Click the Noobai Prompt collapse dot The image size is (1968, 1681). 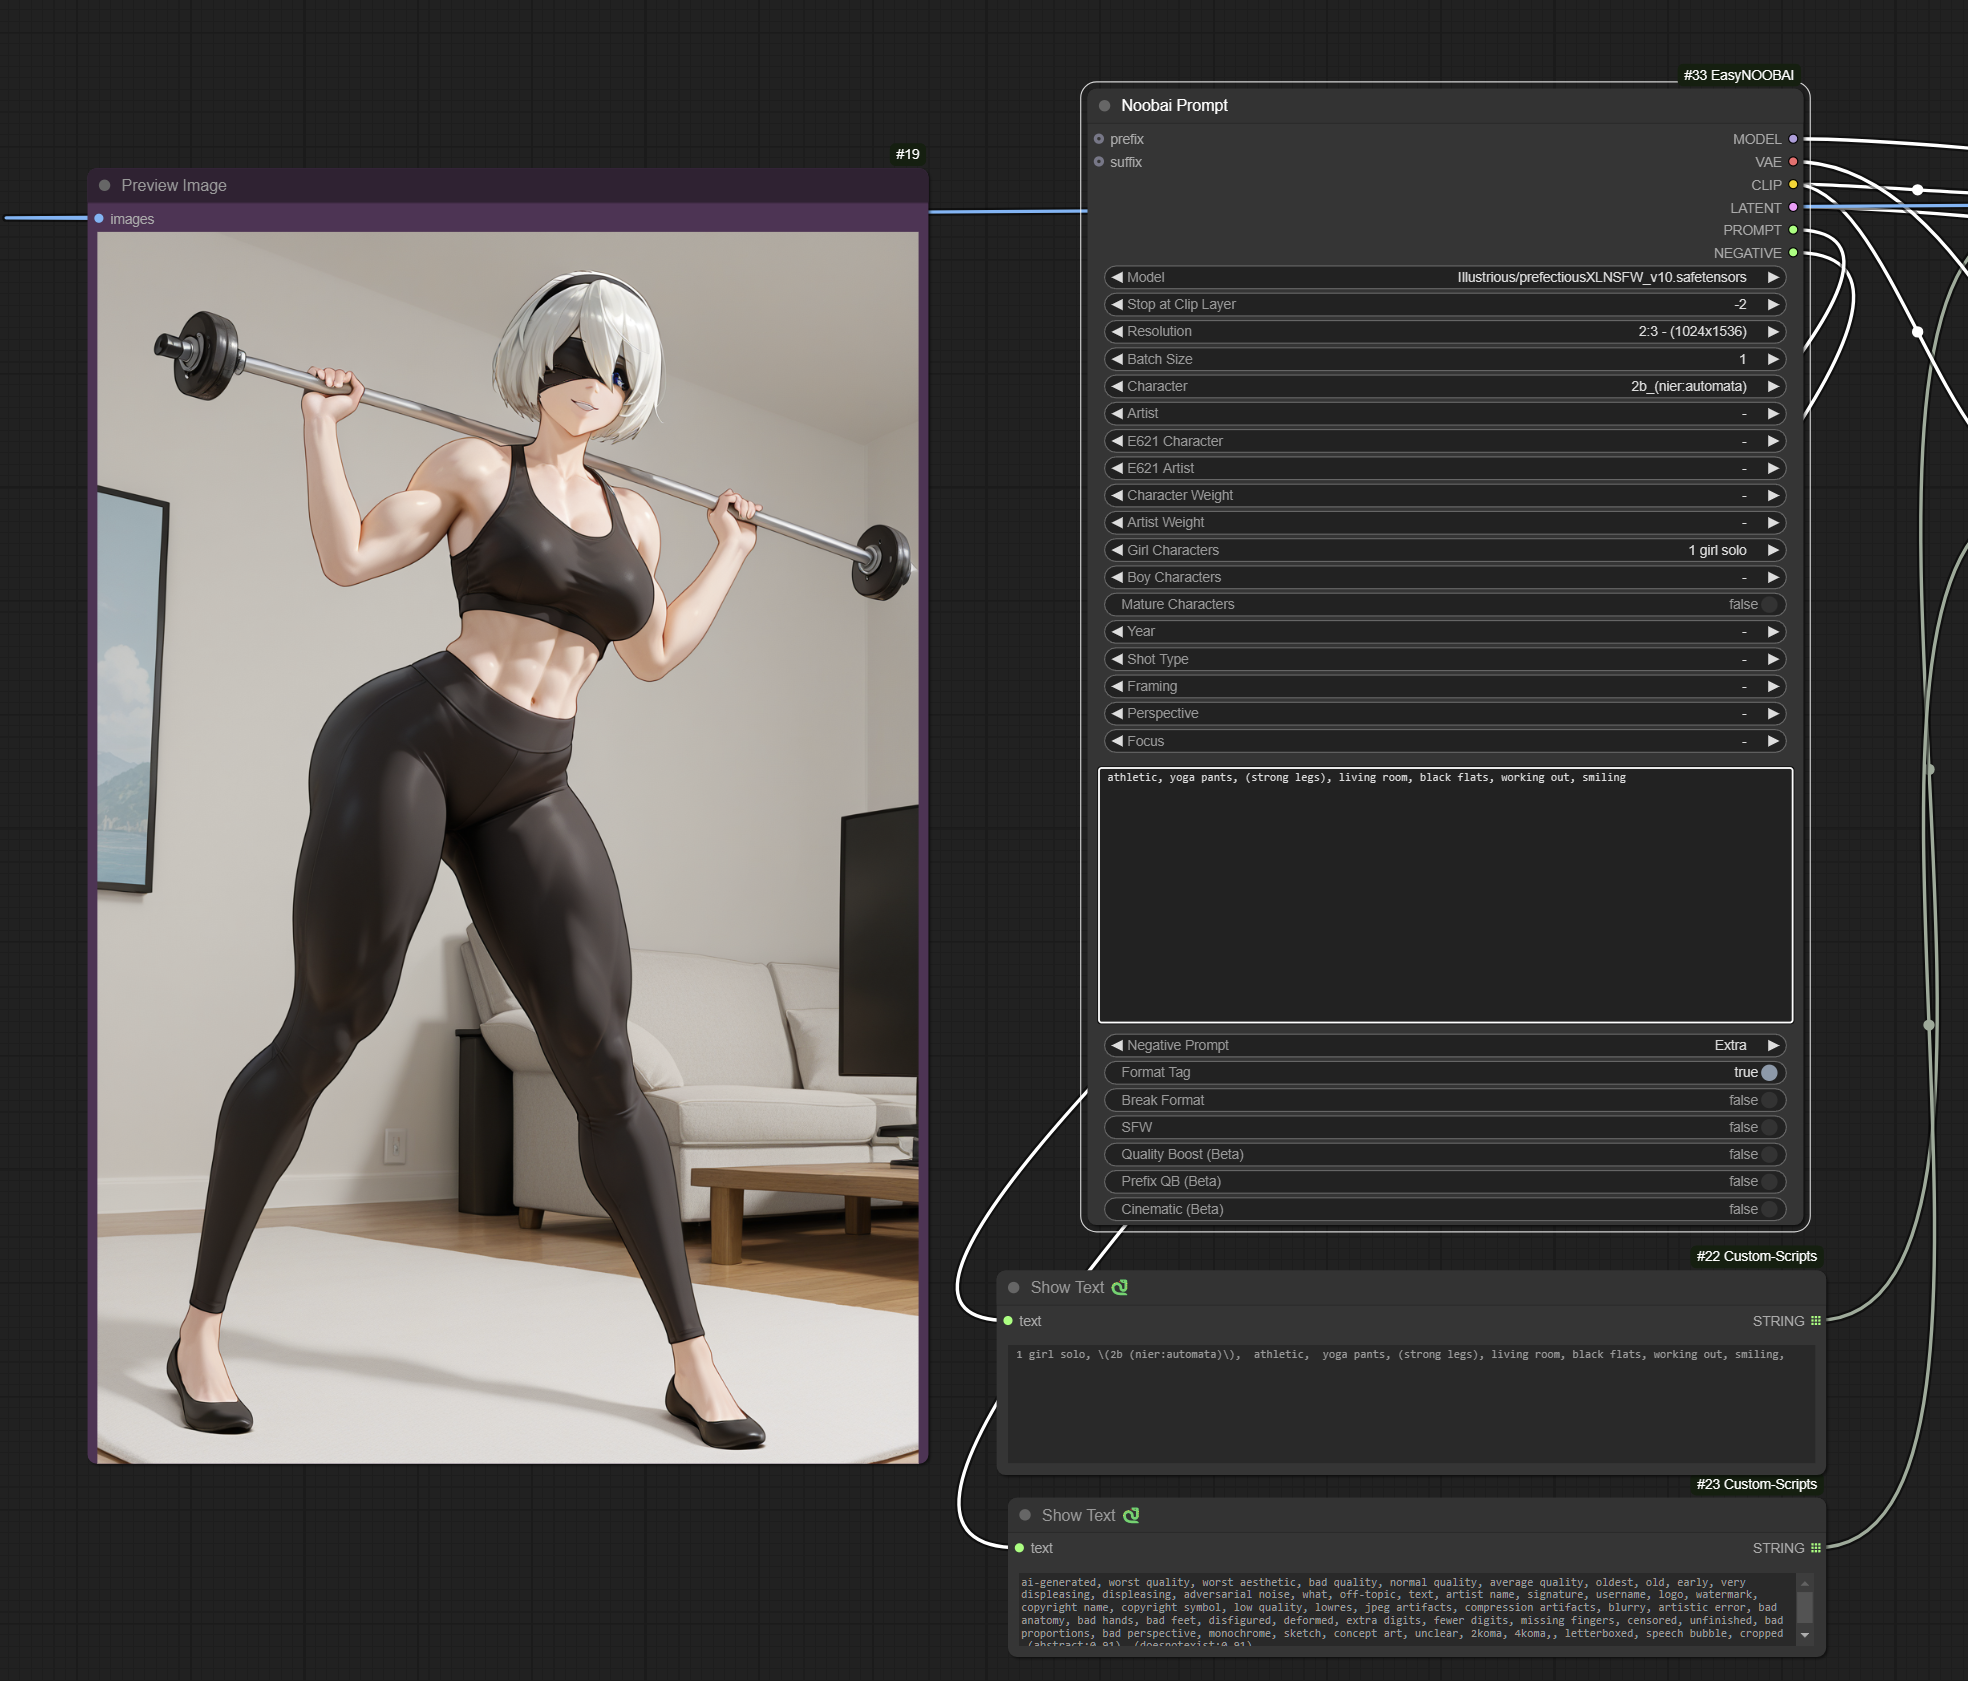click(1104, 106)
